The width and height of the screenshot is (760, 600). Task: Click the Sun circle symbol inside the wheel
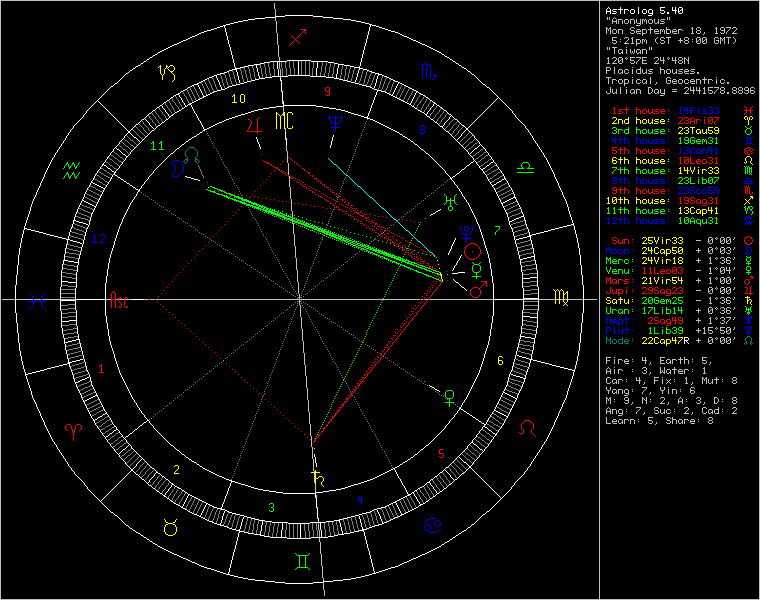(x=473, y=252)
